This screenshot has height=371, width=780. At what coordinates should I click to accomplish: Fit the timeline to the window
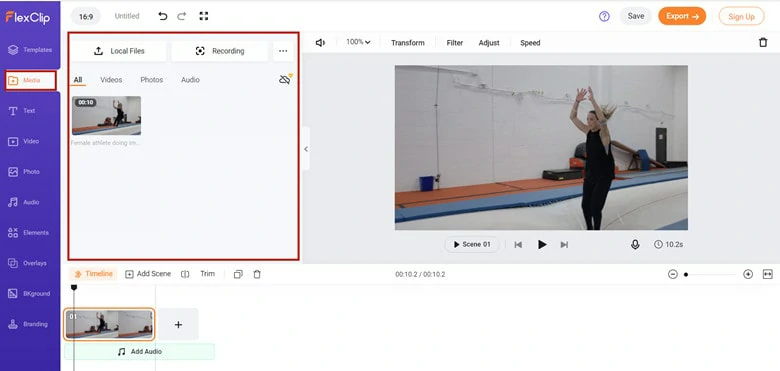click(x=768, y=274)
